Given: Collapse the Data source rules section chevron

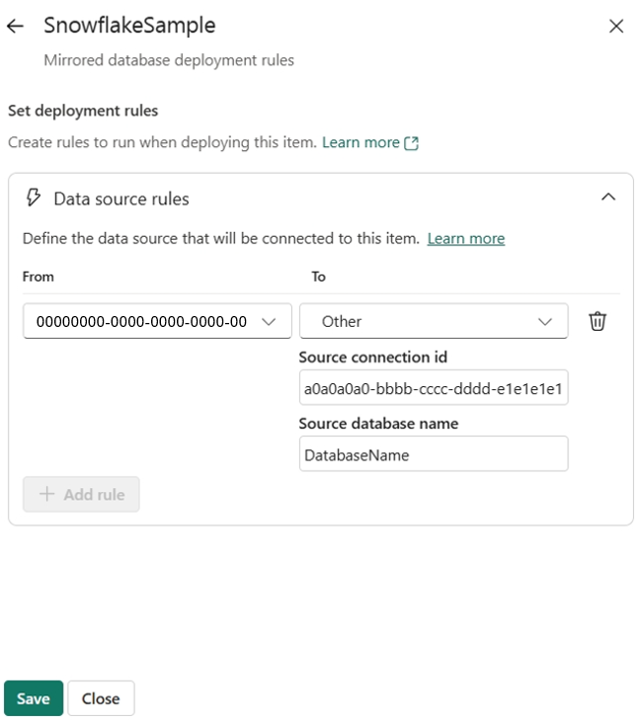Looking at the screenshot, I should click(x=608, y=198).
